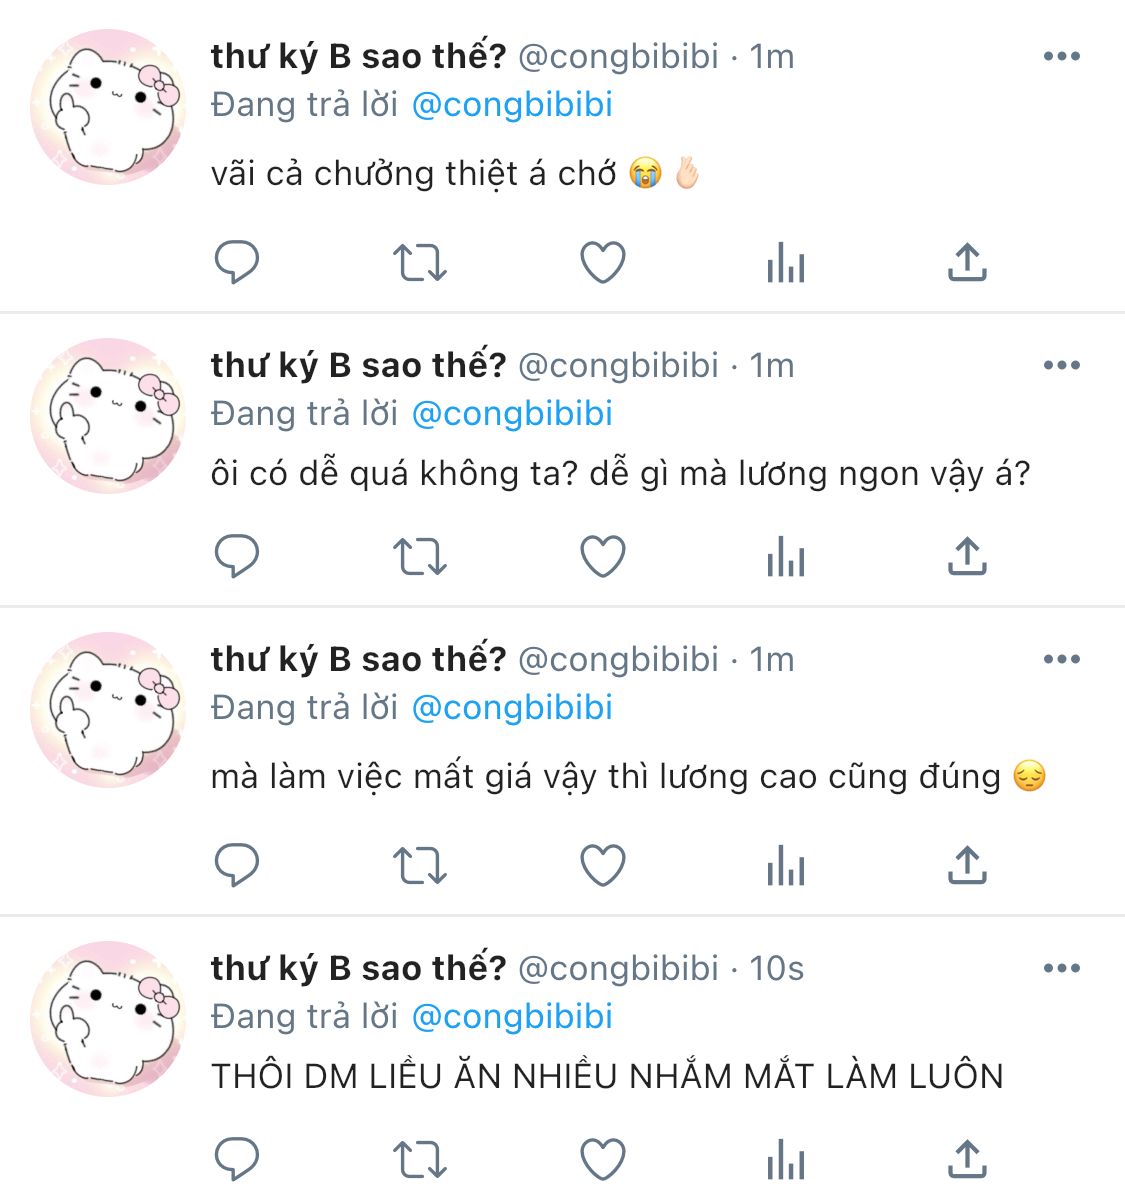
Task: Reply to the "vãi cả chưởng" tweet
Action: [237, 263]
